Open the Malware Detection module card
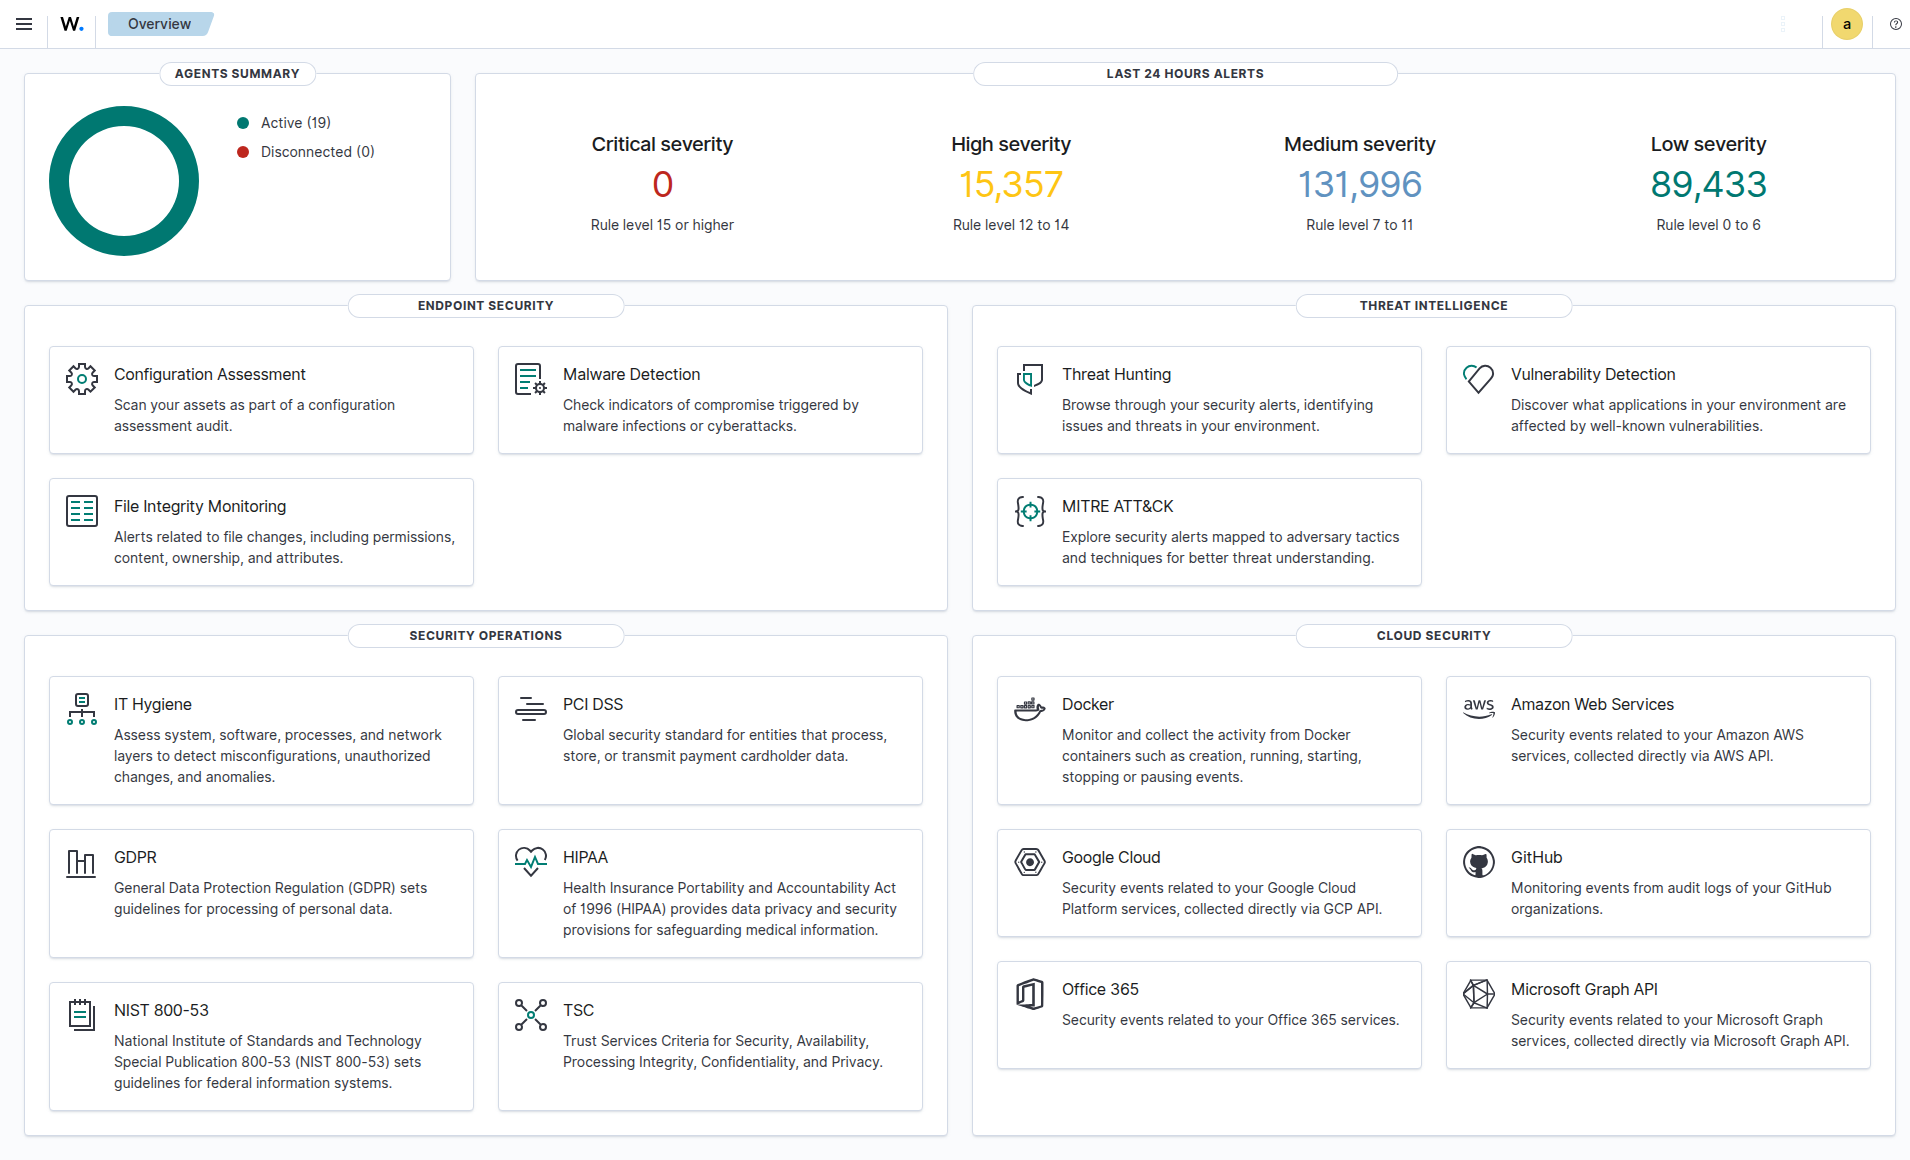Image resolution: width=1910 pixels, height=1160 pixels. [710, 399]
